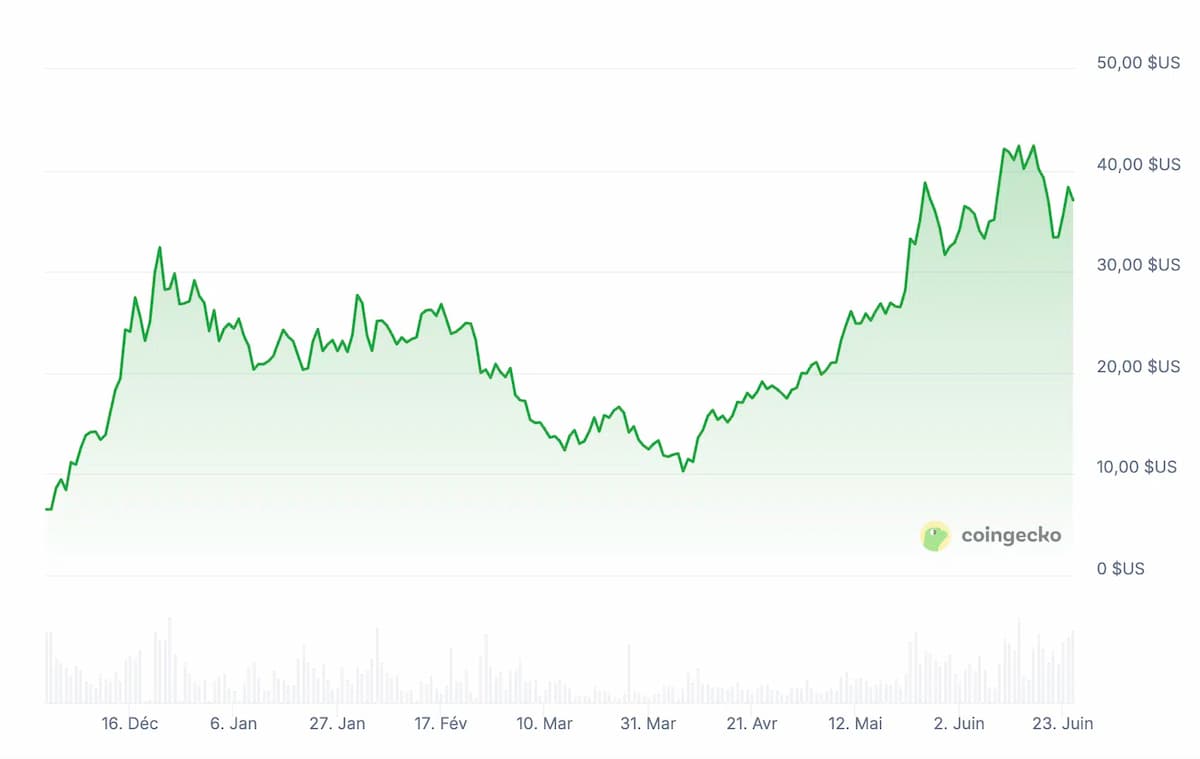Click the 50,00 $US price axis label
The height and width of the screenshot is (759, 1200).
click(x=1138, y=62)
